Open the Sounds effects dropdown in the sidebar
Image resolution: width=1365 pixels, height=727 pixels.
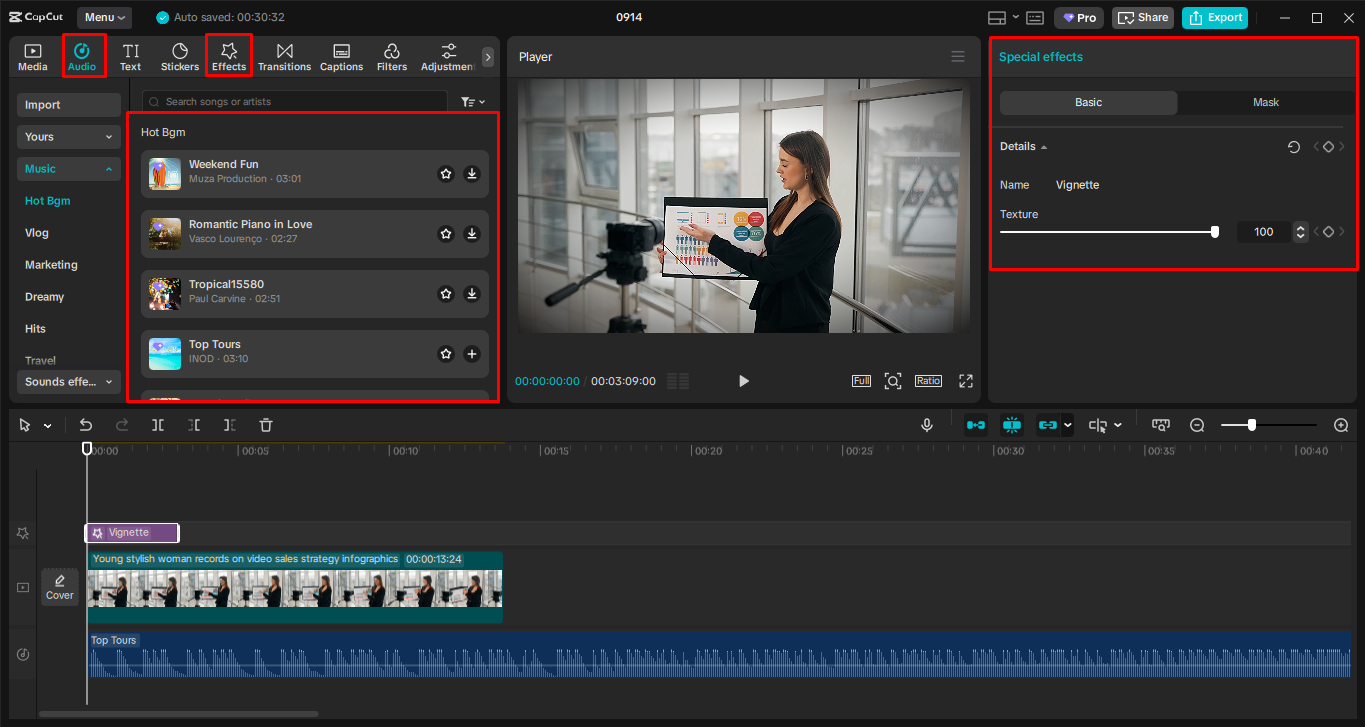[x=67, y=381]
